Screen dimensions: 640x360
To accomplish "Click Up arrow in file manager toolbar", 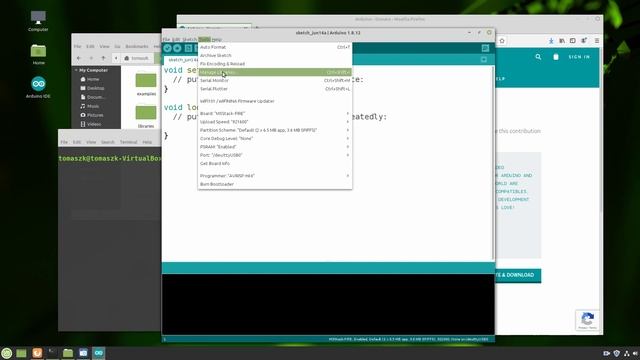I will coord(104,58).
